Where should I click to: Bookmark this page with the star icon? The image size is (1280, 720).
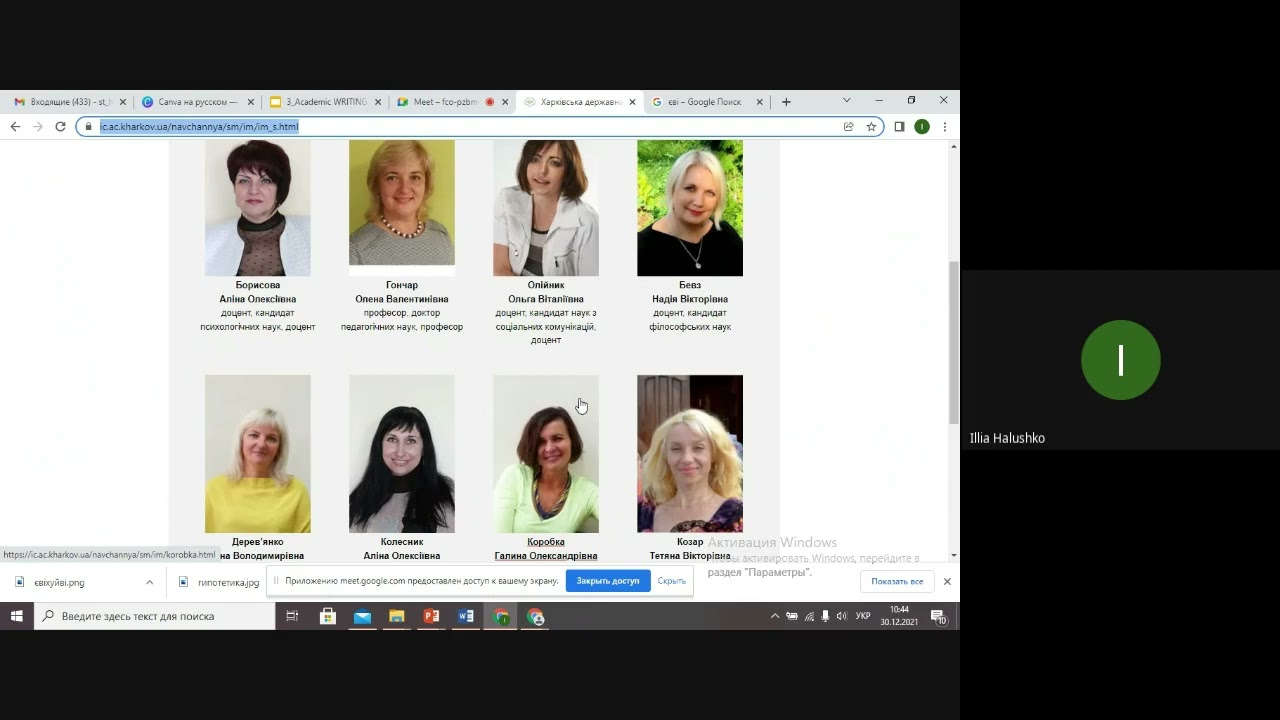coord(871,127)
